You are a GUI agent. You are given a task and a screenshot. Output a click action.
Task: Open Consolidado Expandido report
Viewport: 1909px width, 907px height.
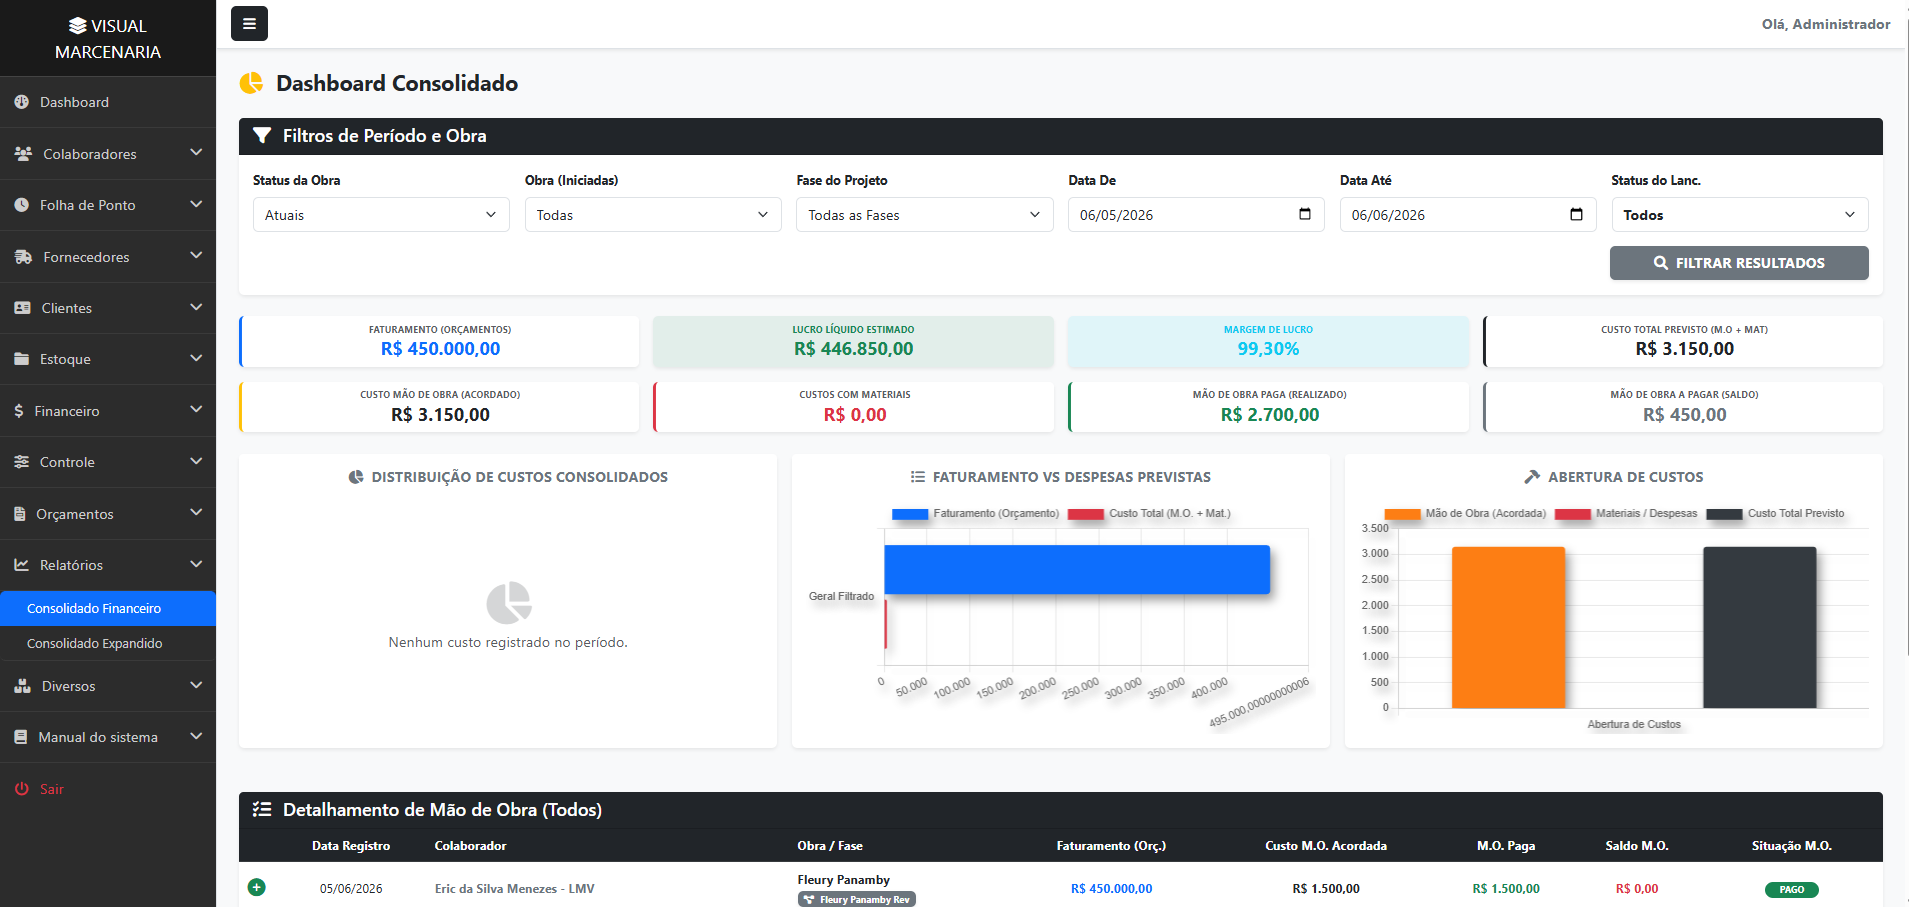pos(108,643)
